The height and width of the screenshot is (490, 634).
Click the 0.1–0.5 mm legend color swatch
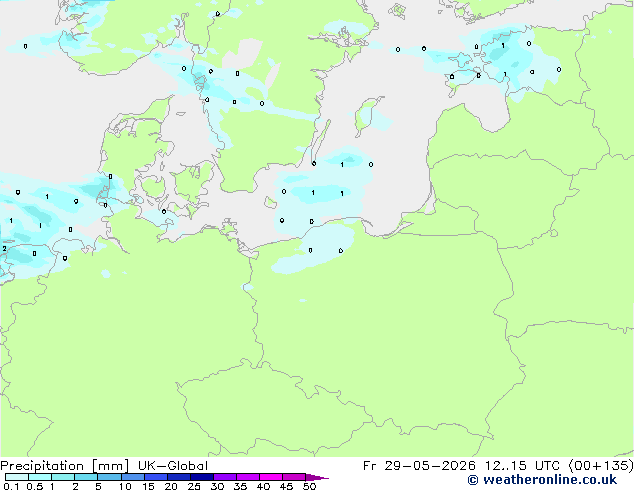17,477
